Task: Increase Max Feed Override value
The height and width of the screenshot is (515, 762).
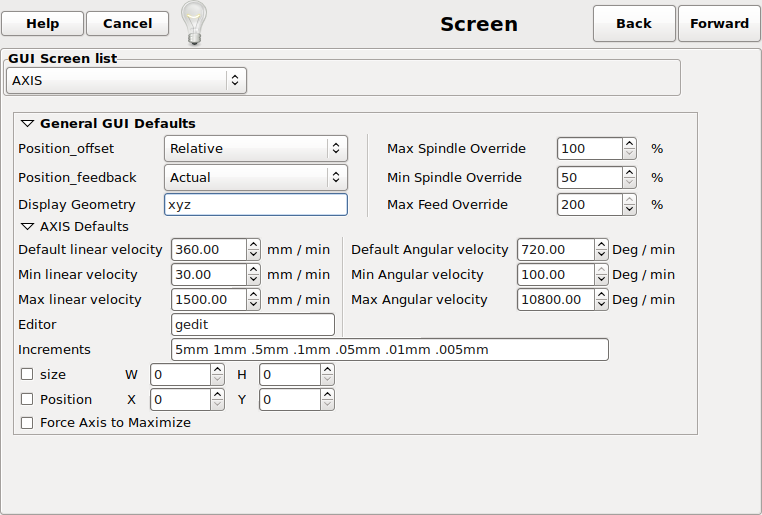Action: tap(629, 200)
